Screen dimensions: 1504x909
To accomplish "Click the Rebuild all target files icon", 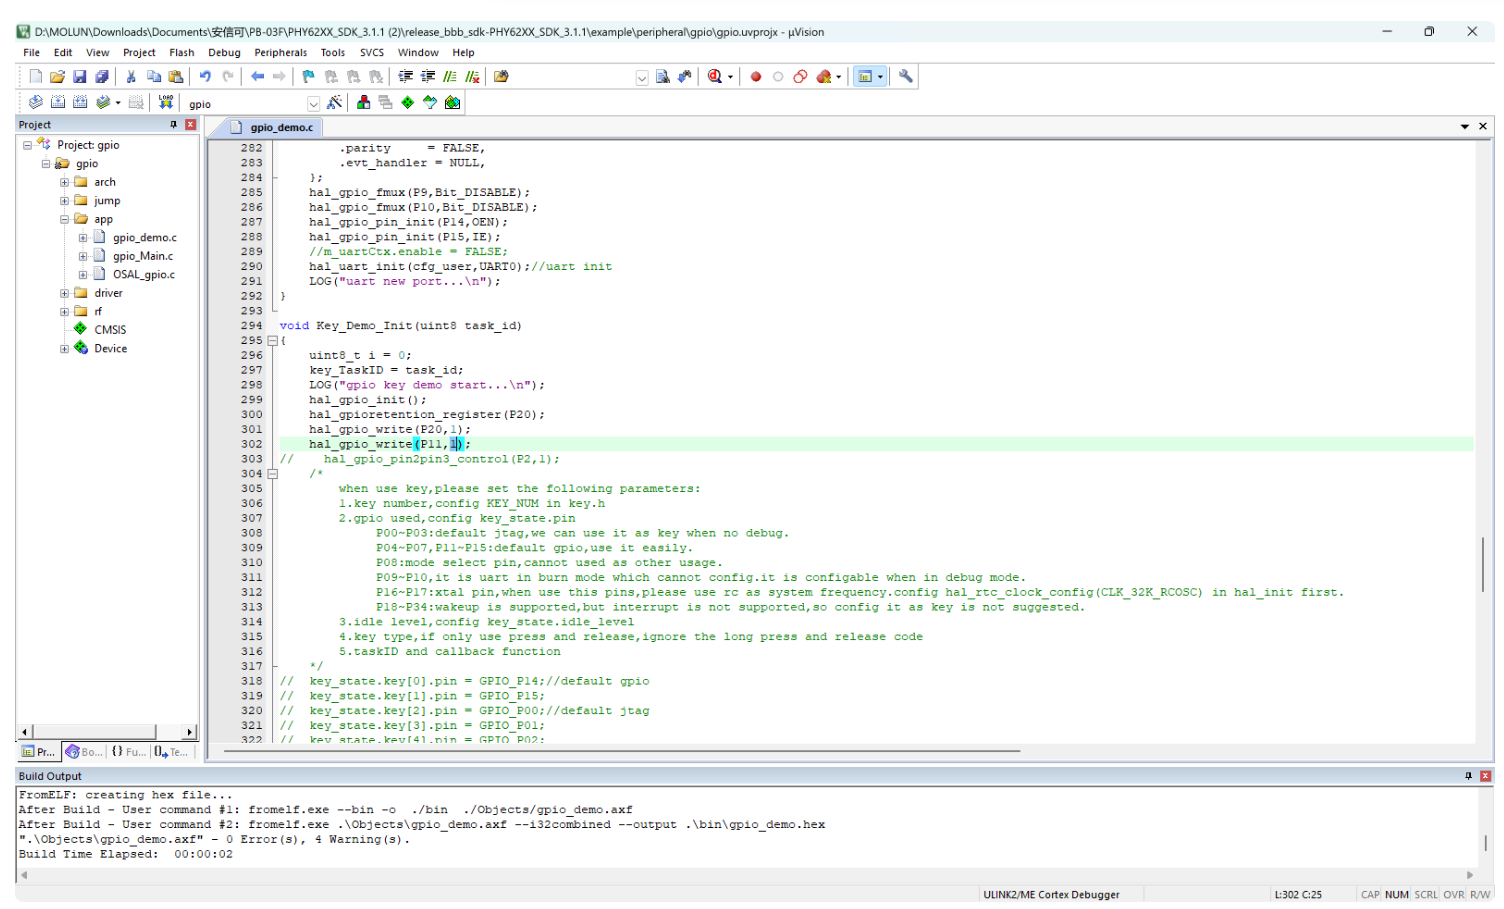I will pyautogui.click(x=80, y=102).
